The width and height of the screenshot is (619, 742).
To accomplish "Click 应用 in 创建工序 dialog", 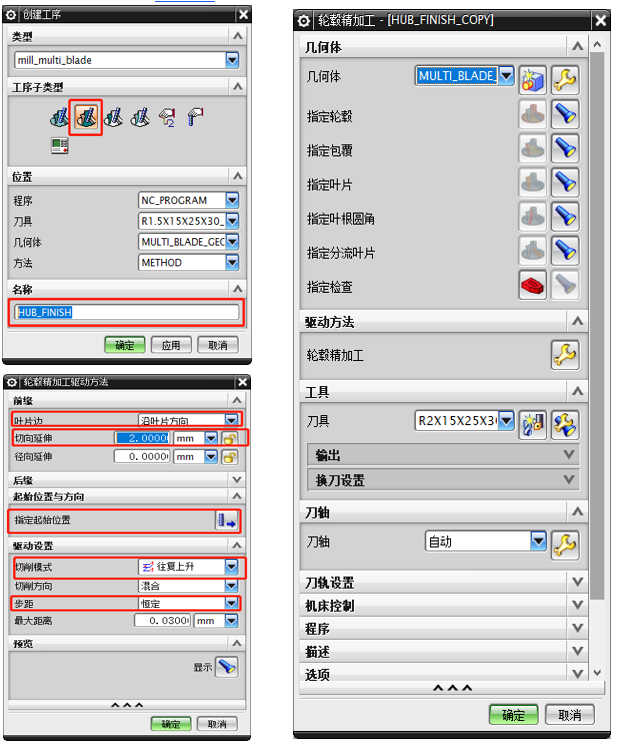I will pos(171,345).
